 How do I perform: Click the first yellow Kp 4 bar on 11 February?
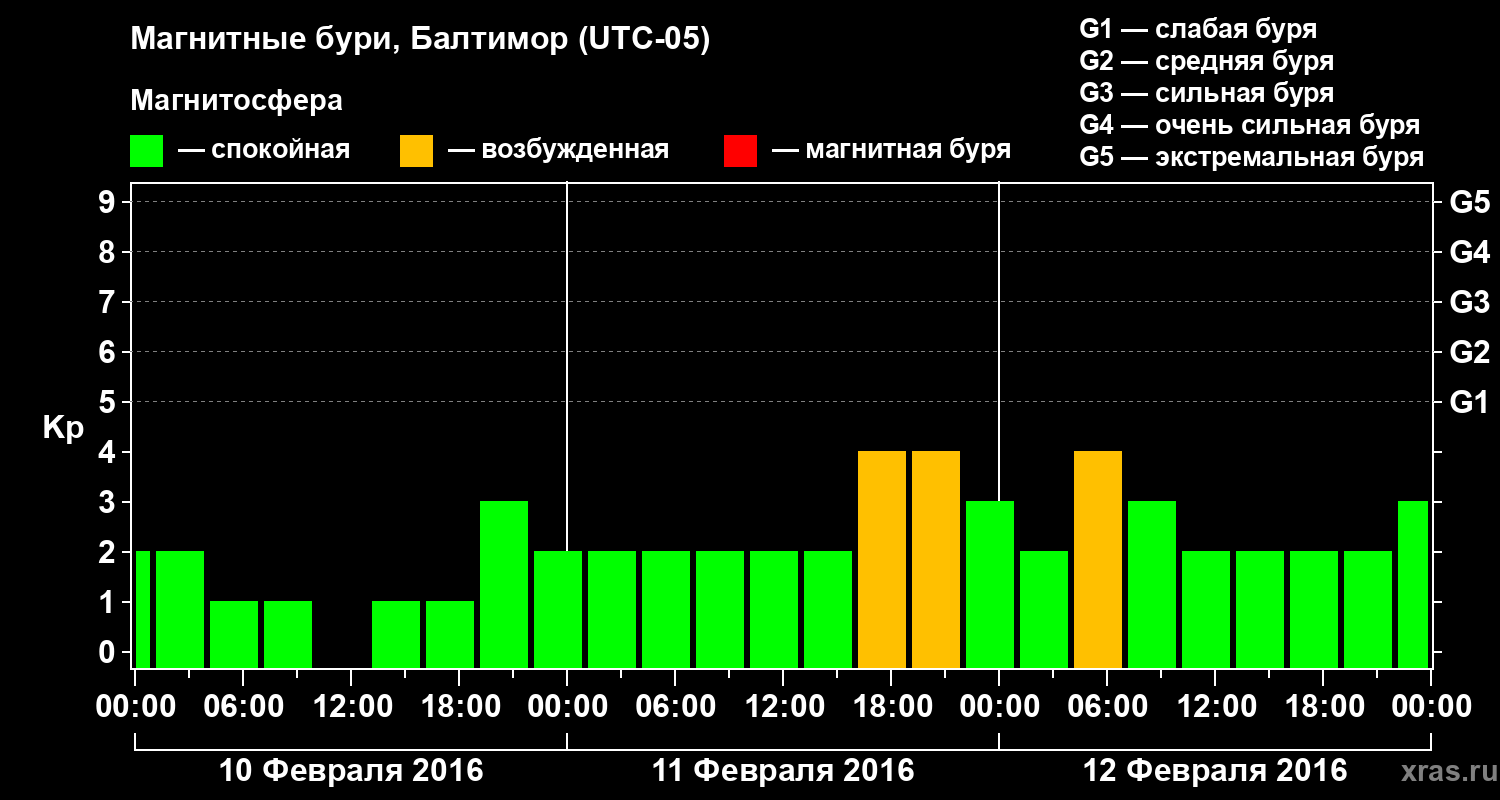pyautogui.click(x=882, y=560)
